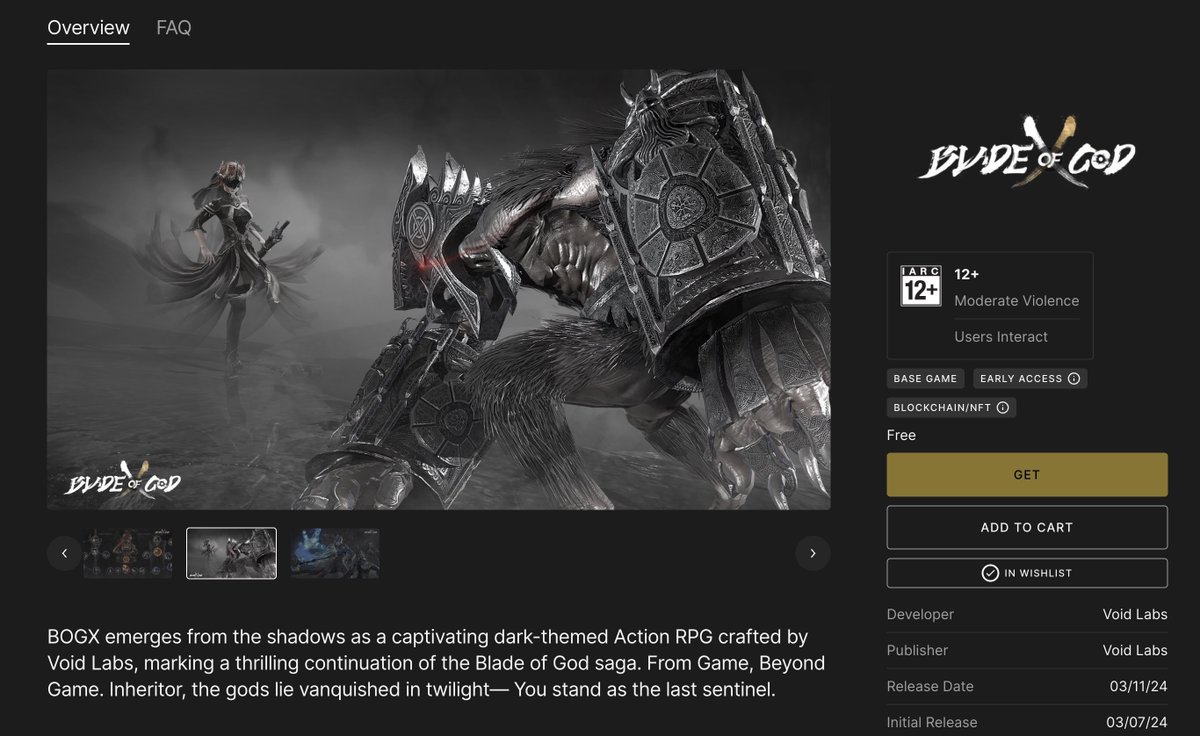Switch to the Overview tab

pyautogui.click(x=88, y=28)
